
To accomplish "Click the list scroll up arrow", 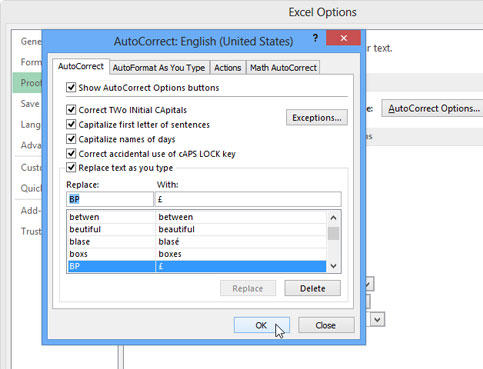I will 333,218.
